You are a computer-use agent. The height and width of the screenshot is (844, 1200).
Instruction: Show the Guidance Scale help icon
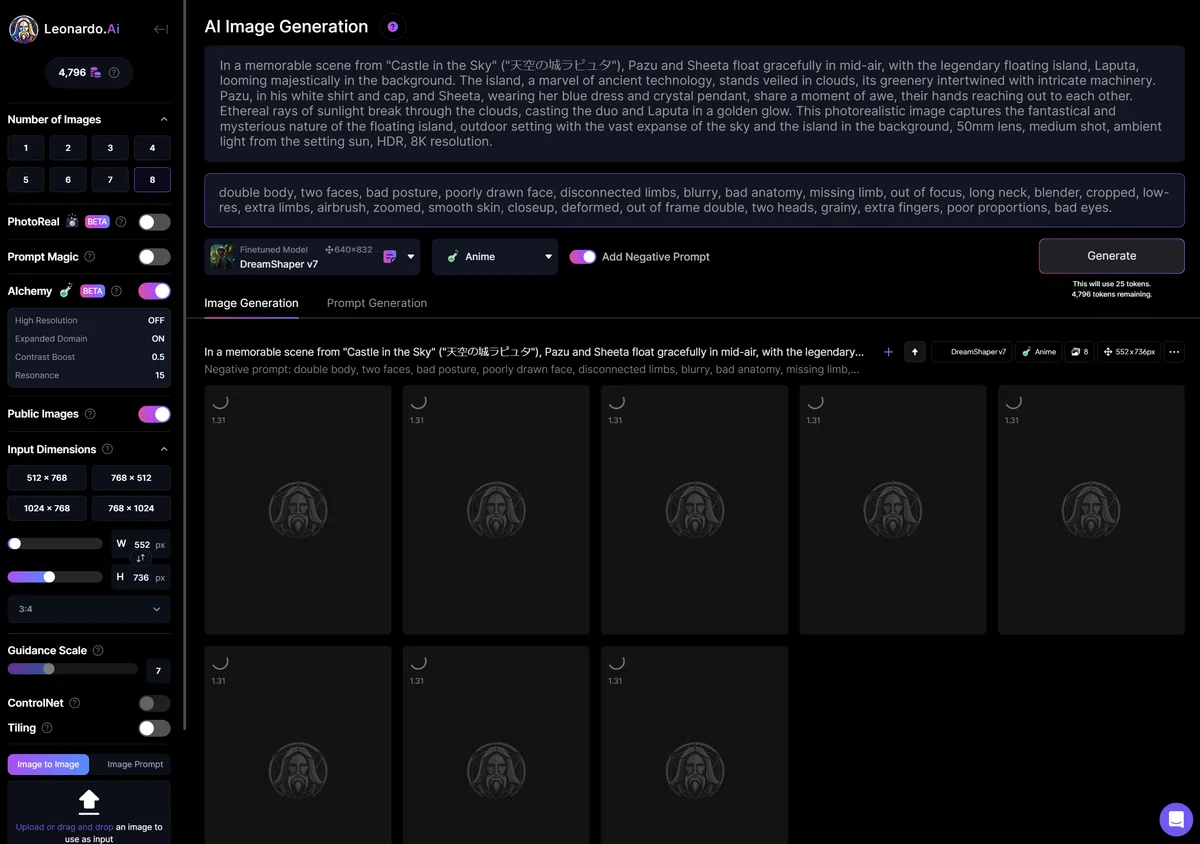[x=98, y=650]
